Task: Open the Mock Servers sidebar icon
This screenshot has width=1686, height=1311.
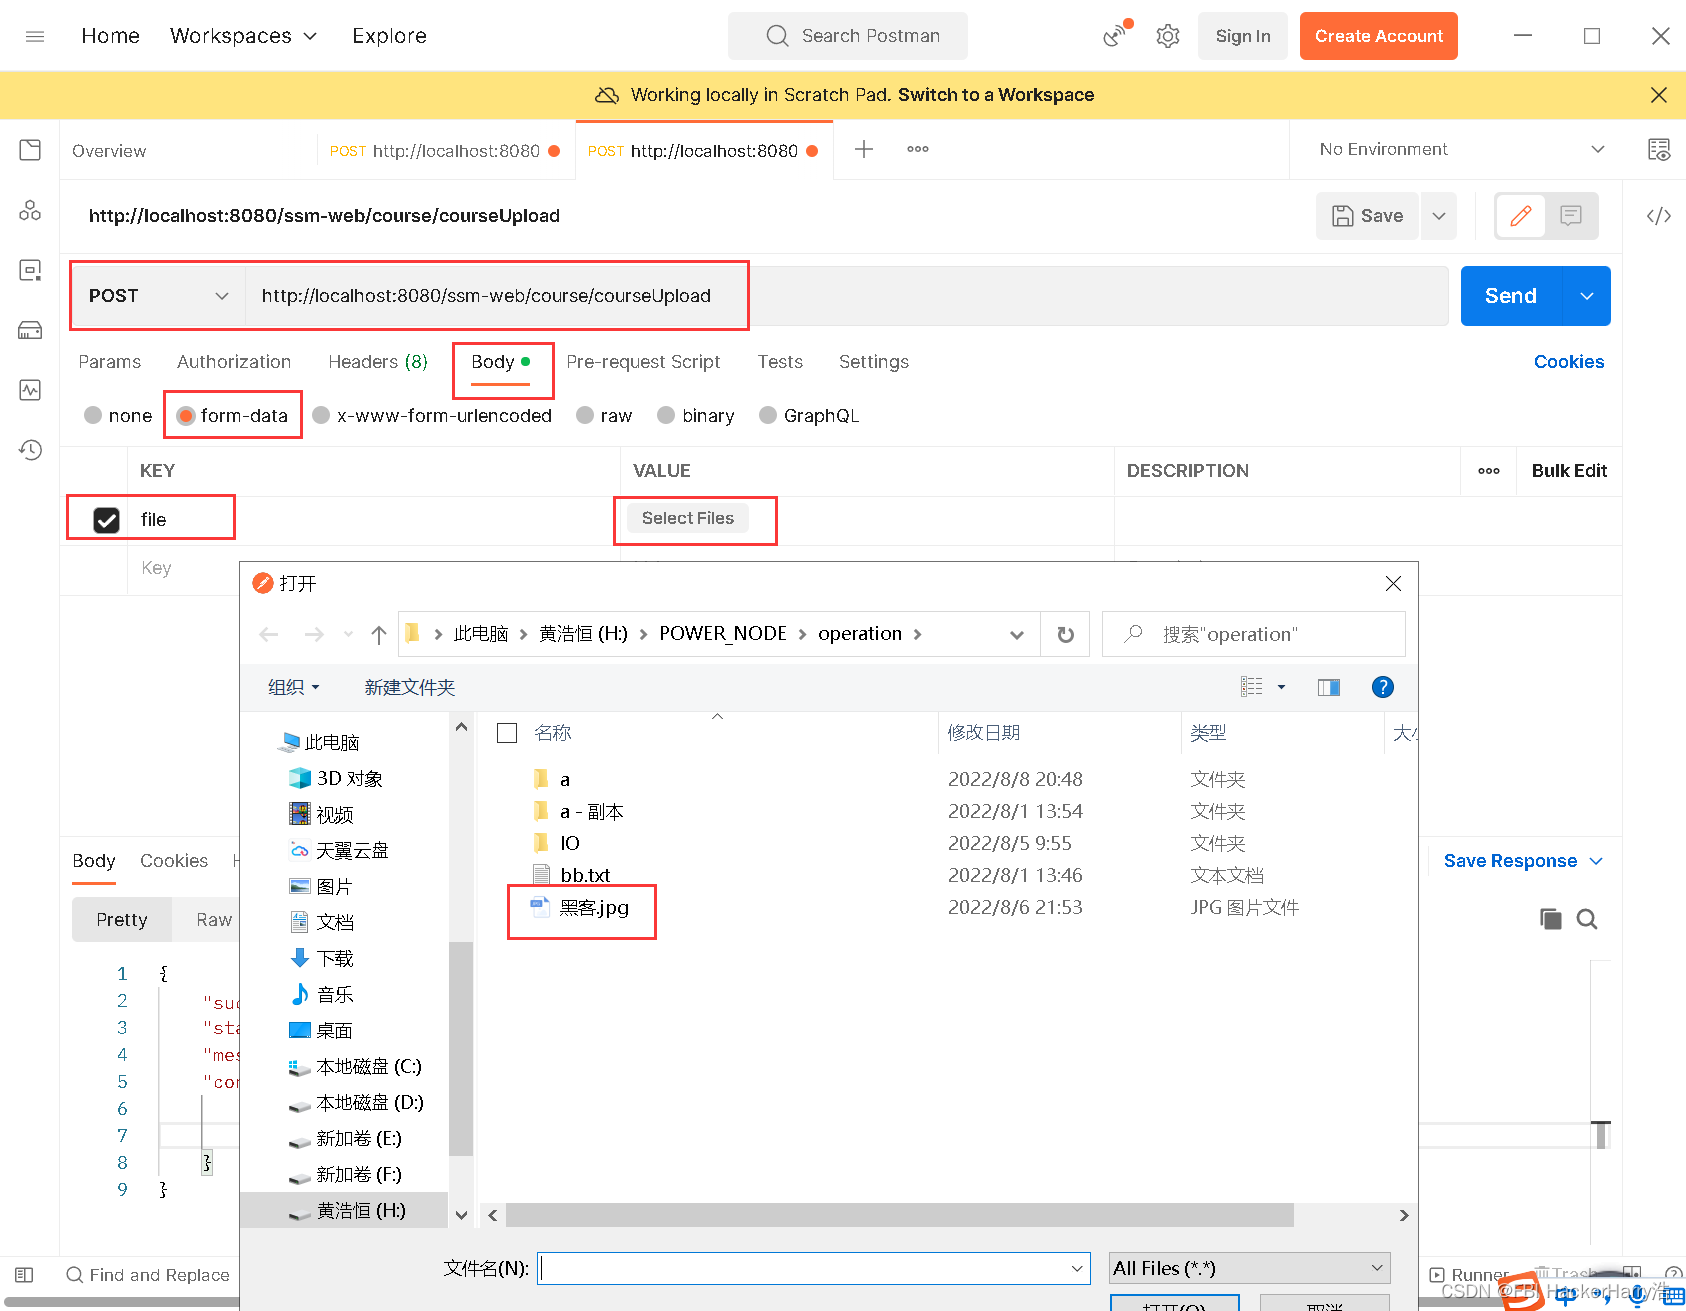Action: (30, 330)
